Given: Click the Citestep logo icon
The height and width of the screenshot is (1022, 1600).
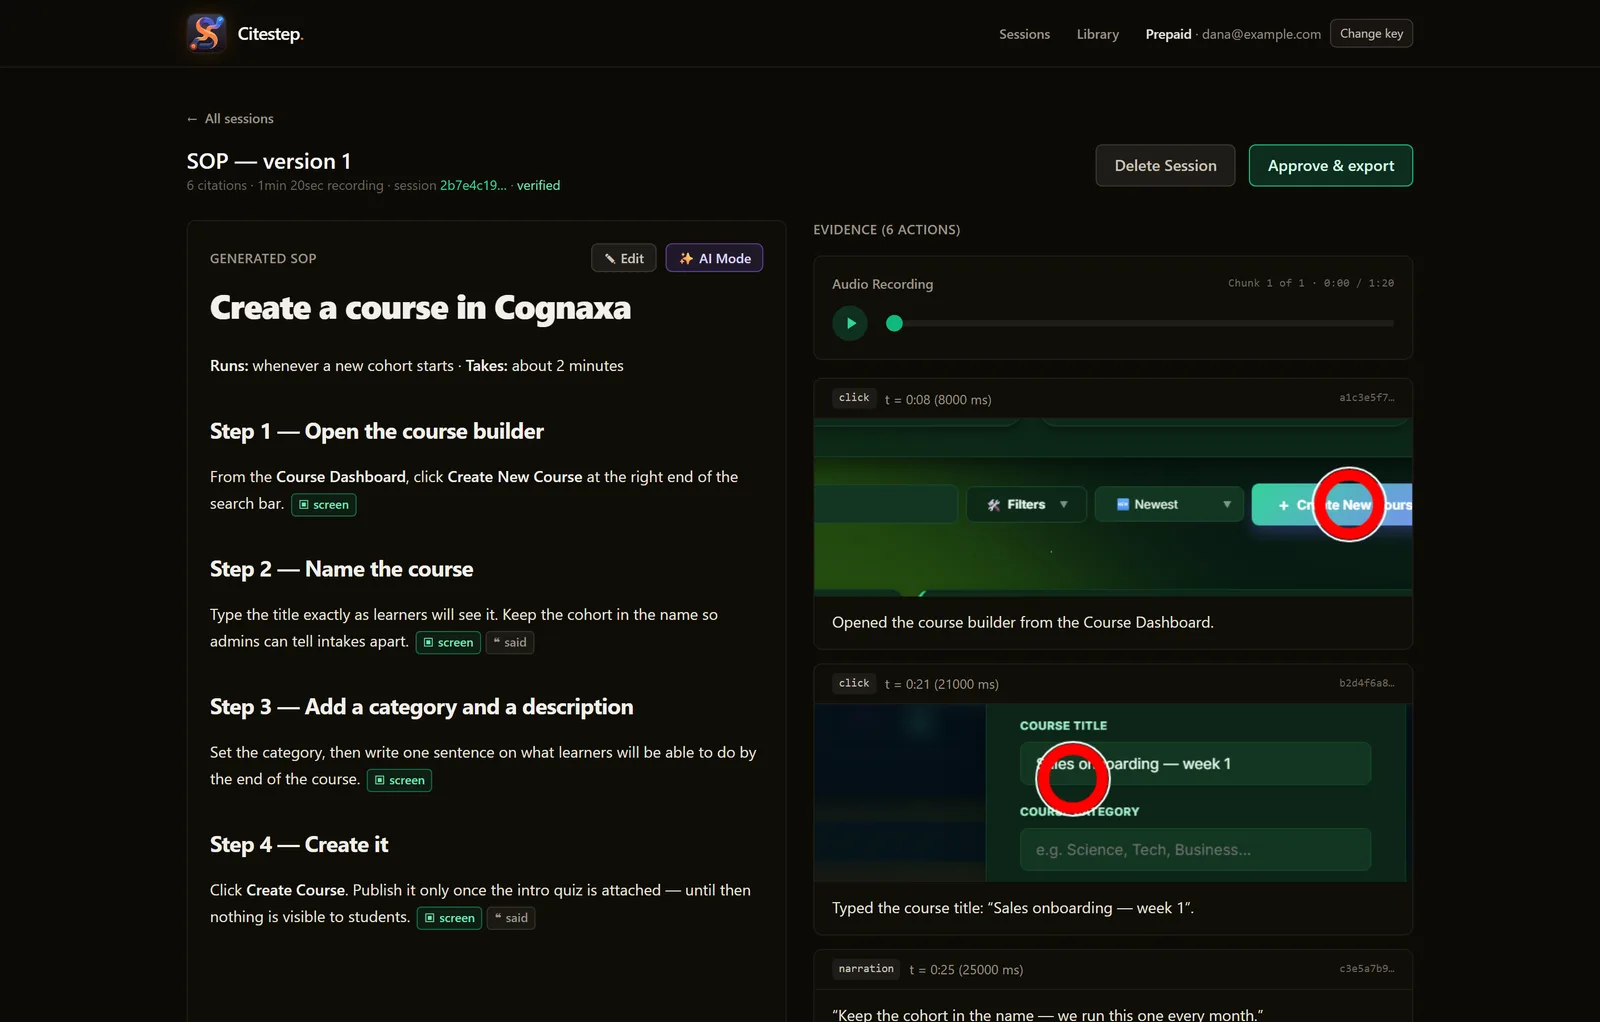Looking at the screenshot, I should point(207,33).
